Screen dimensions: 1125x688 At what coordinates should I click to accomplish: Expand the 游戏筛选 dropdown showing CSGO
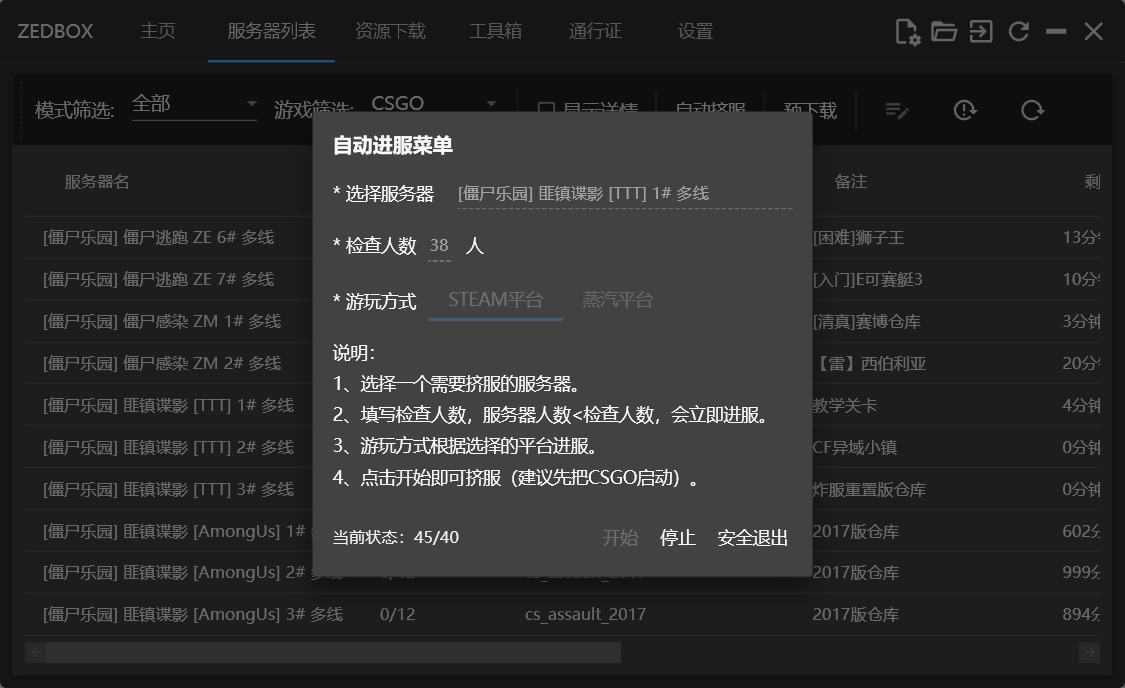[x=434, y=103]
